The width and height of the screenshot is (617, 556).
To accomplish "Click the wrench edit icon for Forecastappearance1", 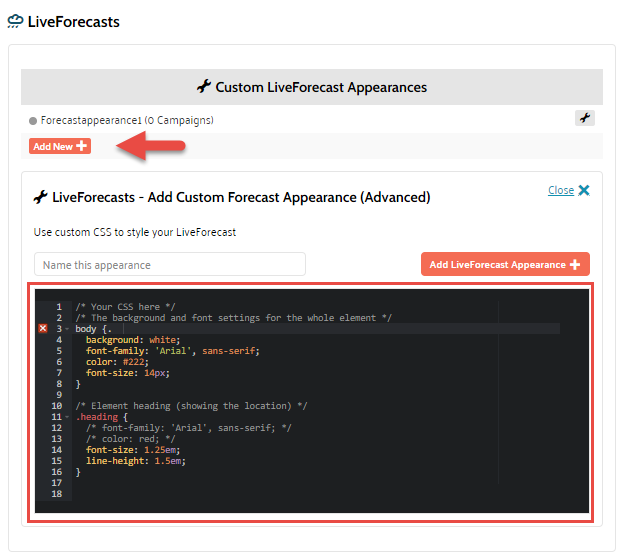I will tap(585, 118).
